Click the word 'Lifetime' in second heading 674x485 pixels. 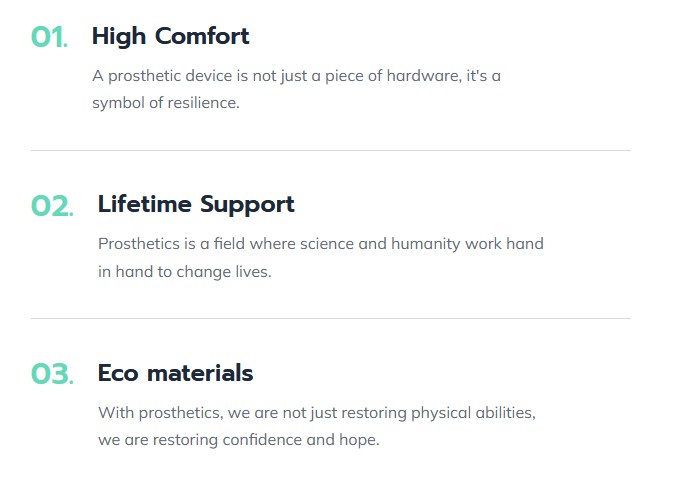coord(144,204)
